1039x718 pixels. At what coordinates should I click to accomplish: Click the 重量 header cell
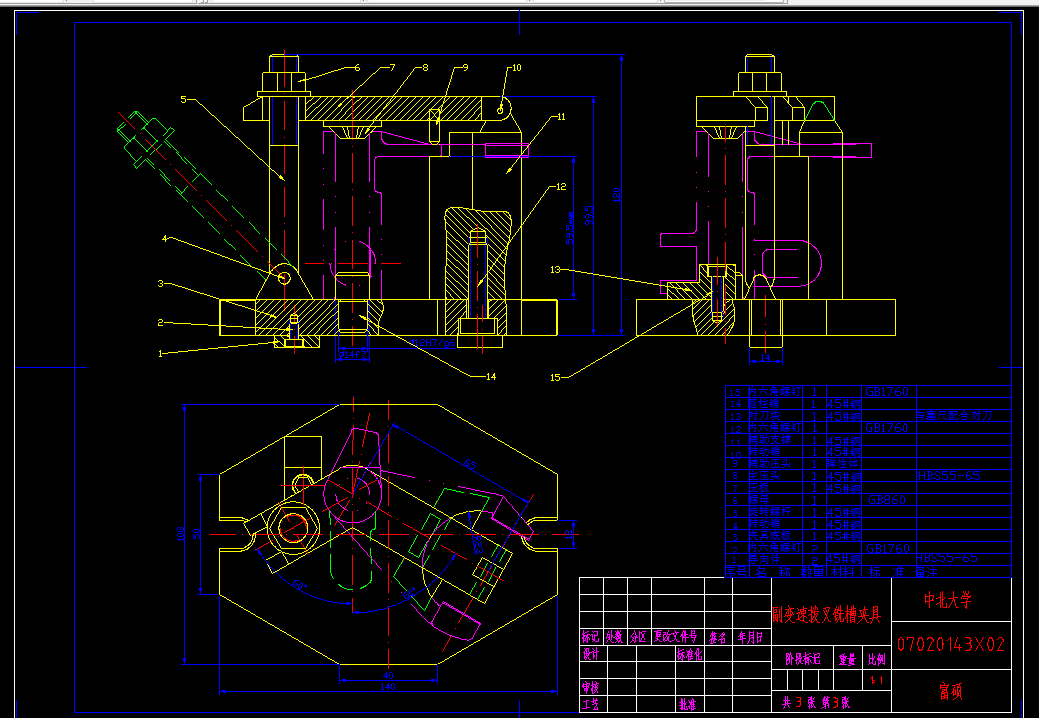pyautogui.click(x=847, y=659)
